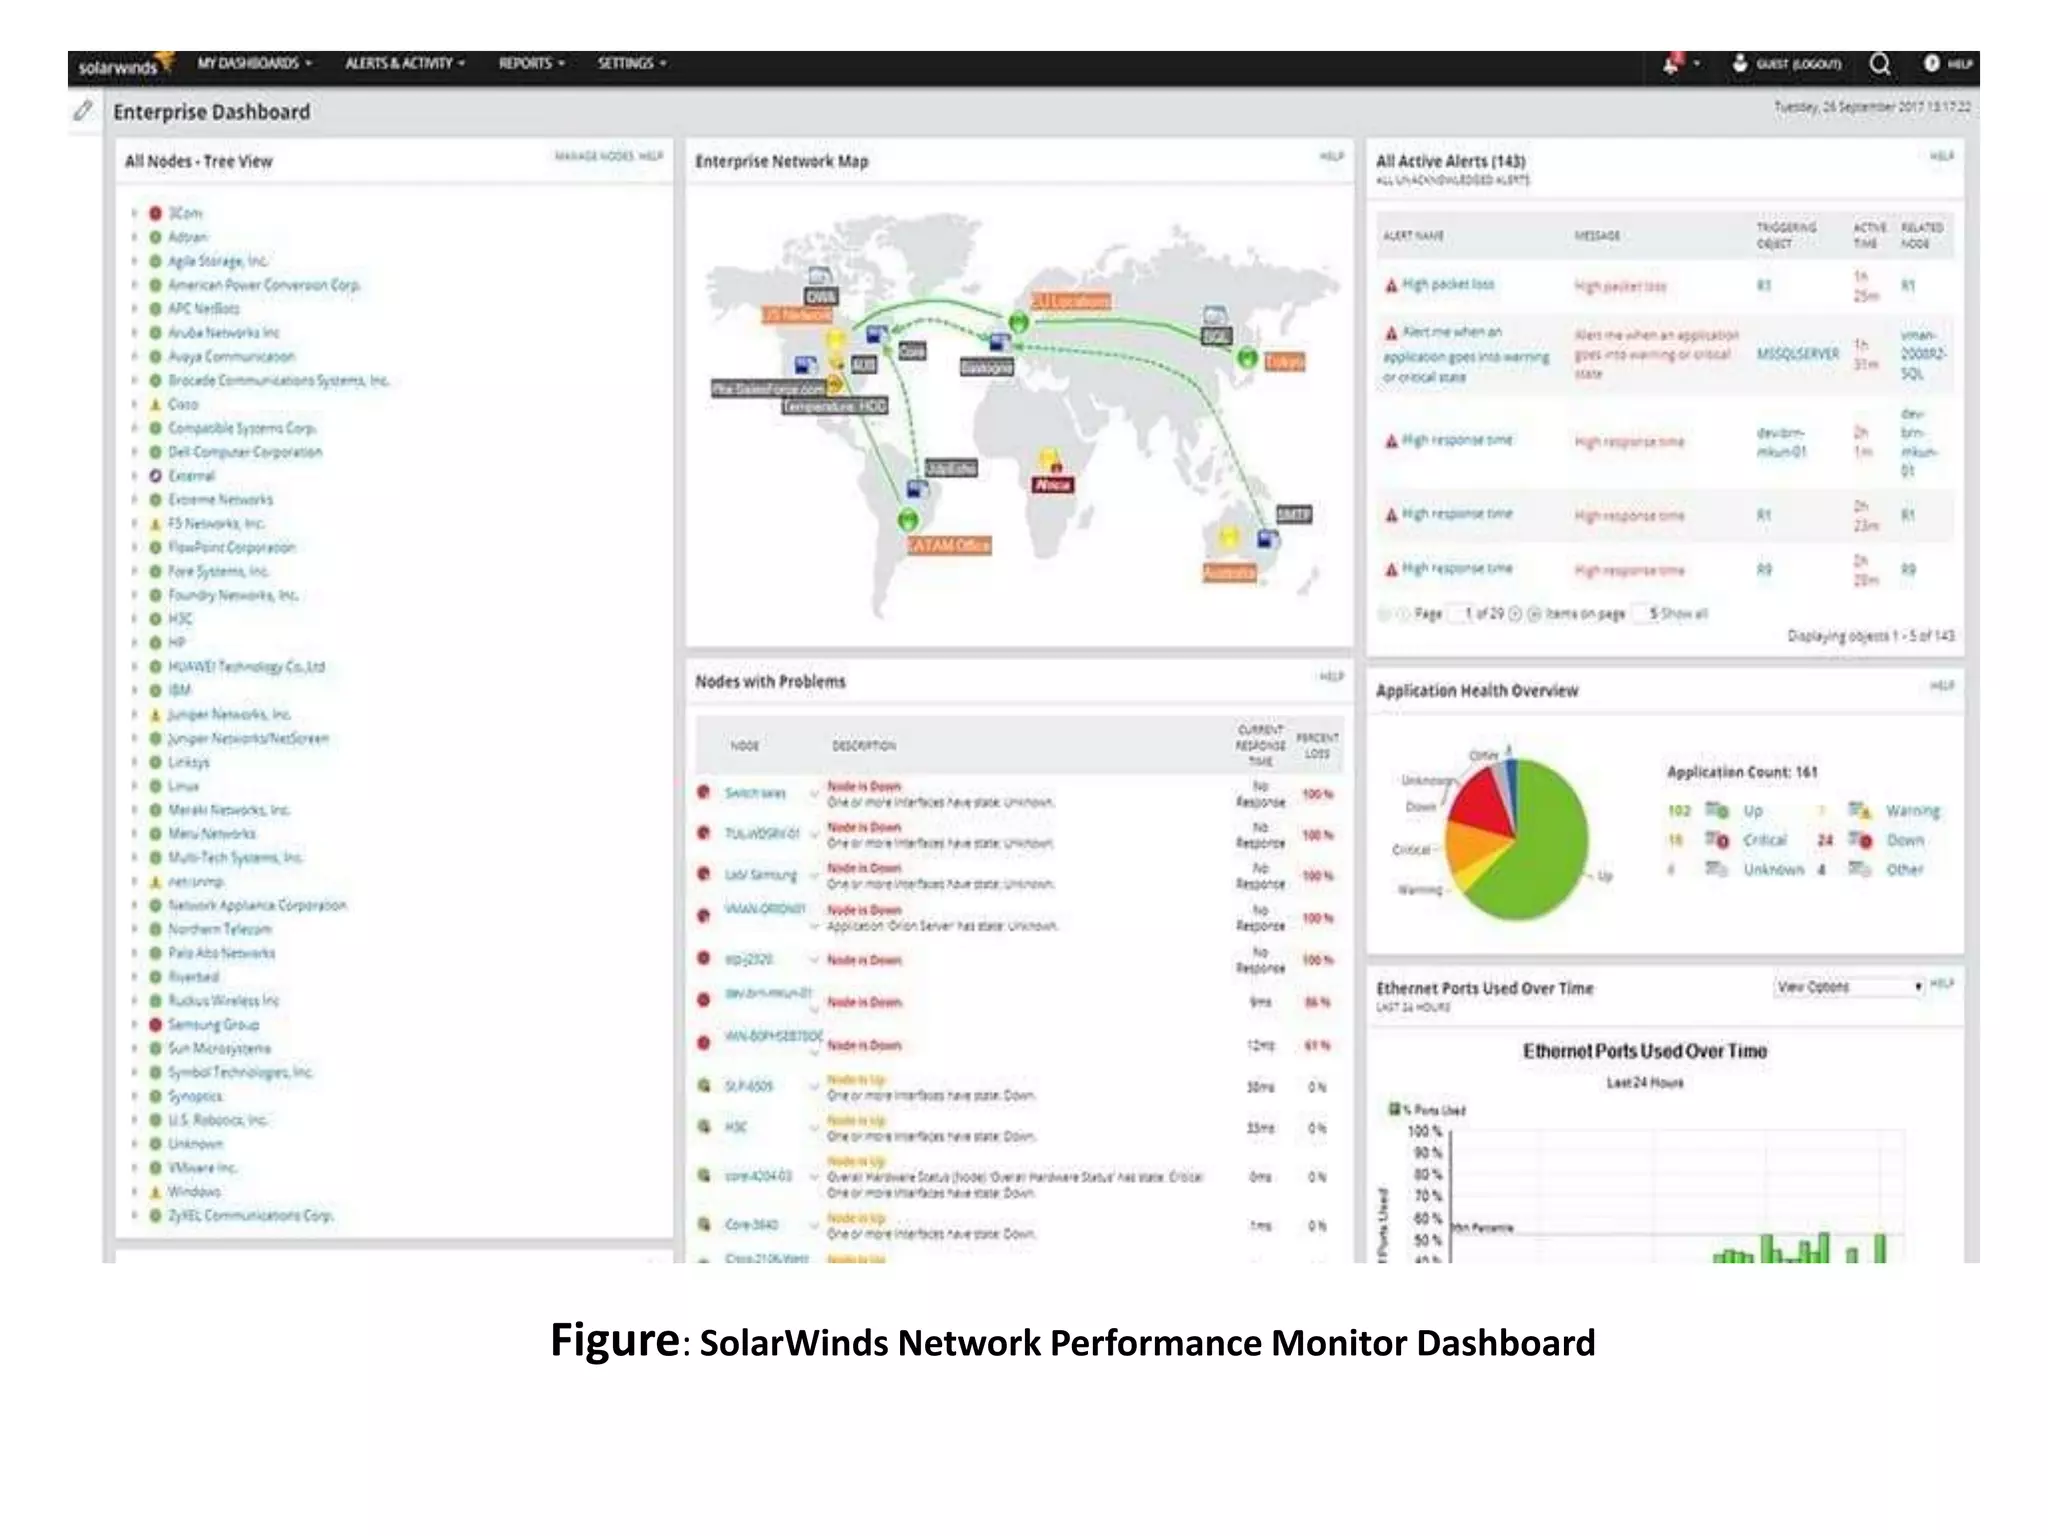The height and width of the screenshot is (1536, 2048).
Task: Open the Settings menu
Action: click(x=631, y=63)
